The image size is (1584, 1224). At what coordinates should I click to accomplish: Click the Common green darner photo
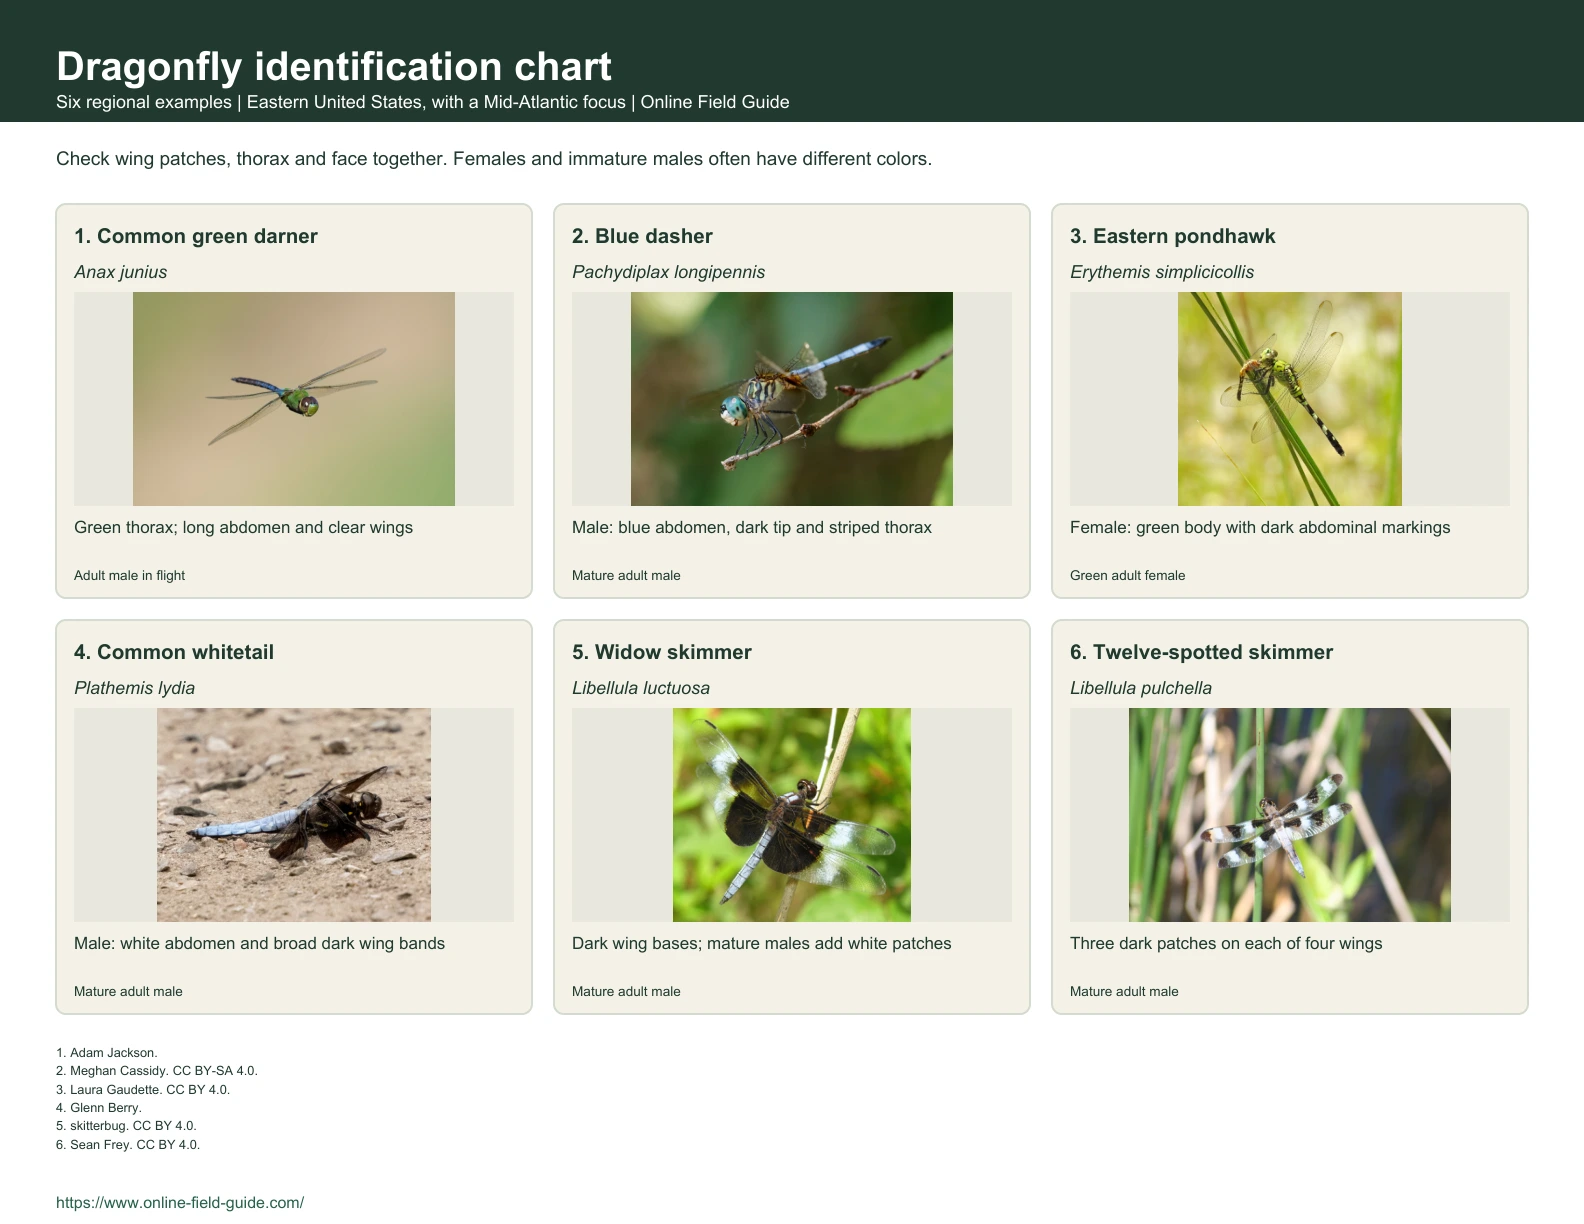(294, 399)
